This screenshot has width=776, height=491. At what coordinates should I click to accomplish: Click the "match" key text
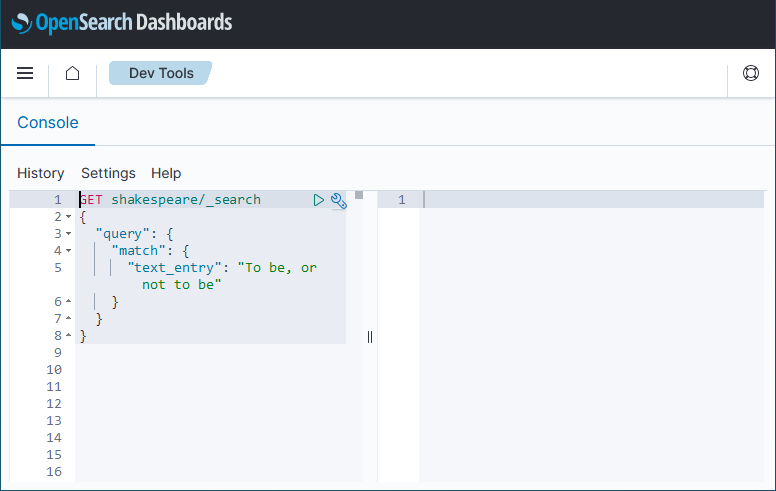tap(139, 250)
